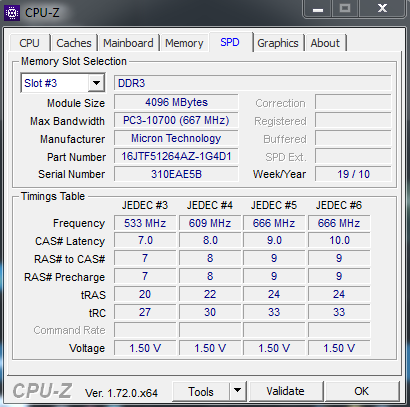Open the Tools dropdown arrow
410x407 pixels.
coord(237,391)
